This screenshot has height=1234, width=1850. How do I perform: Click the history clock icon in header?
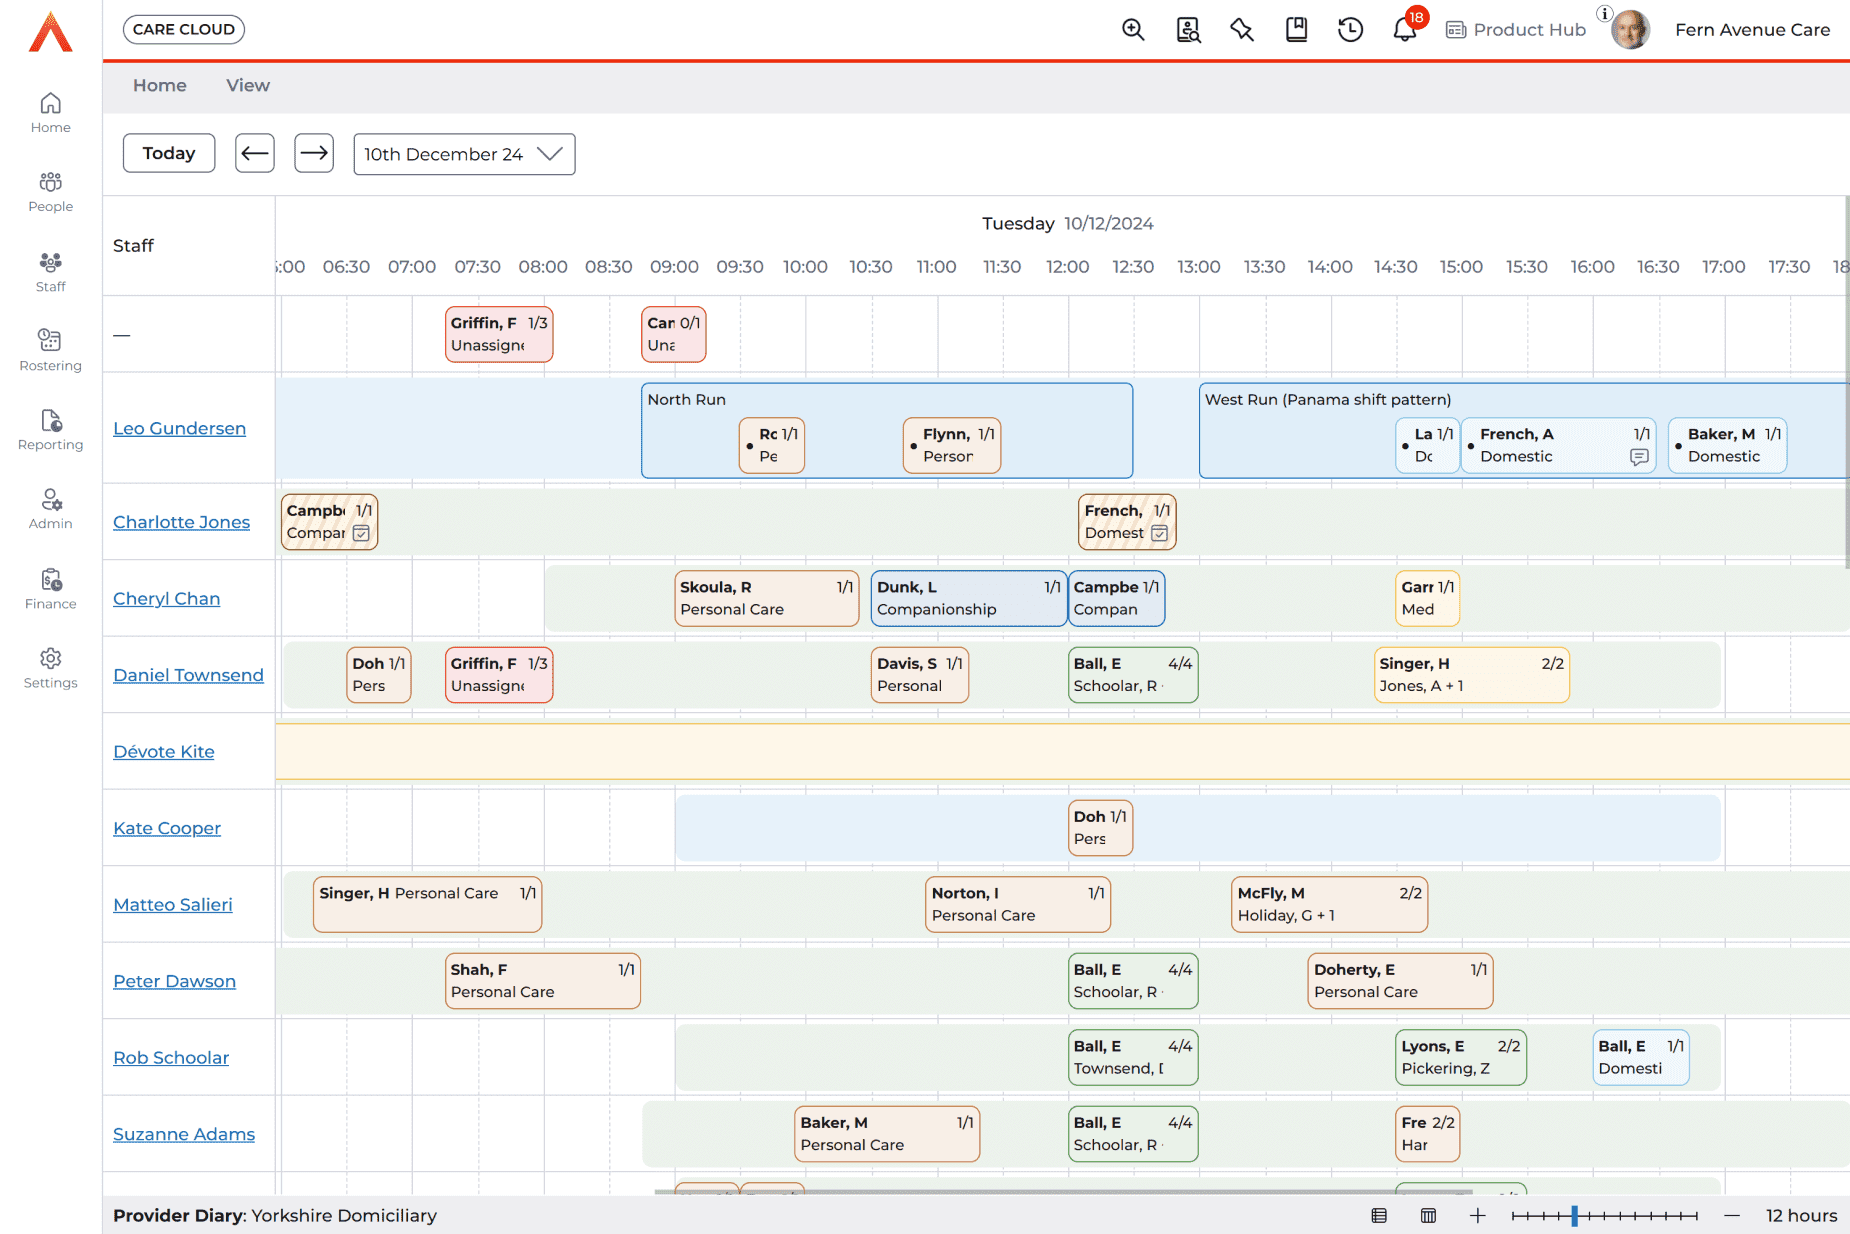pos(1350,30)
